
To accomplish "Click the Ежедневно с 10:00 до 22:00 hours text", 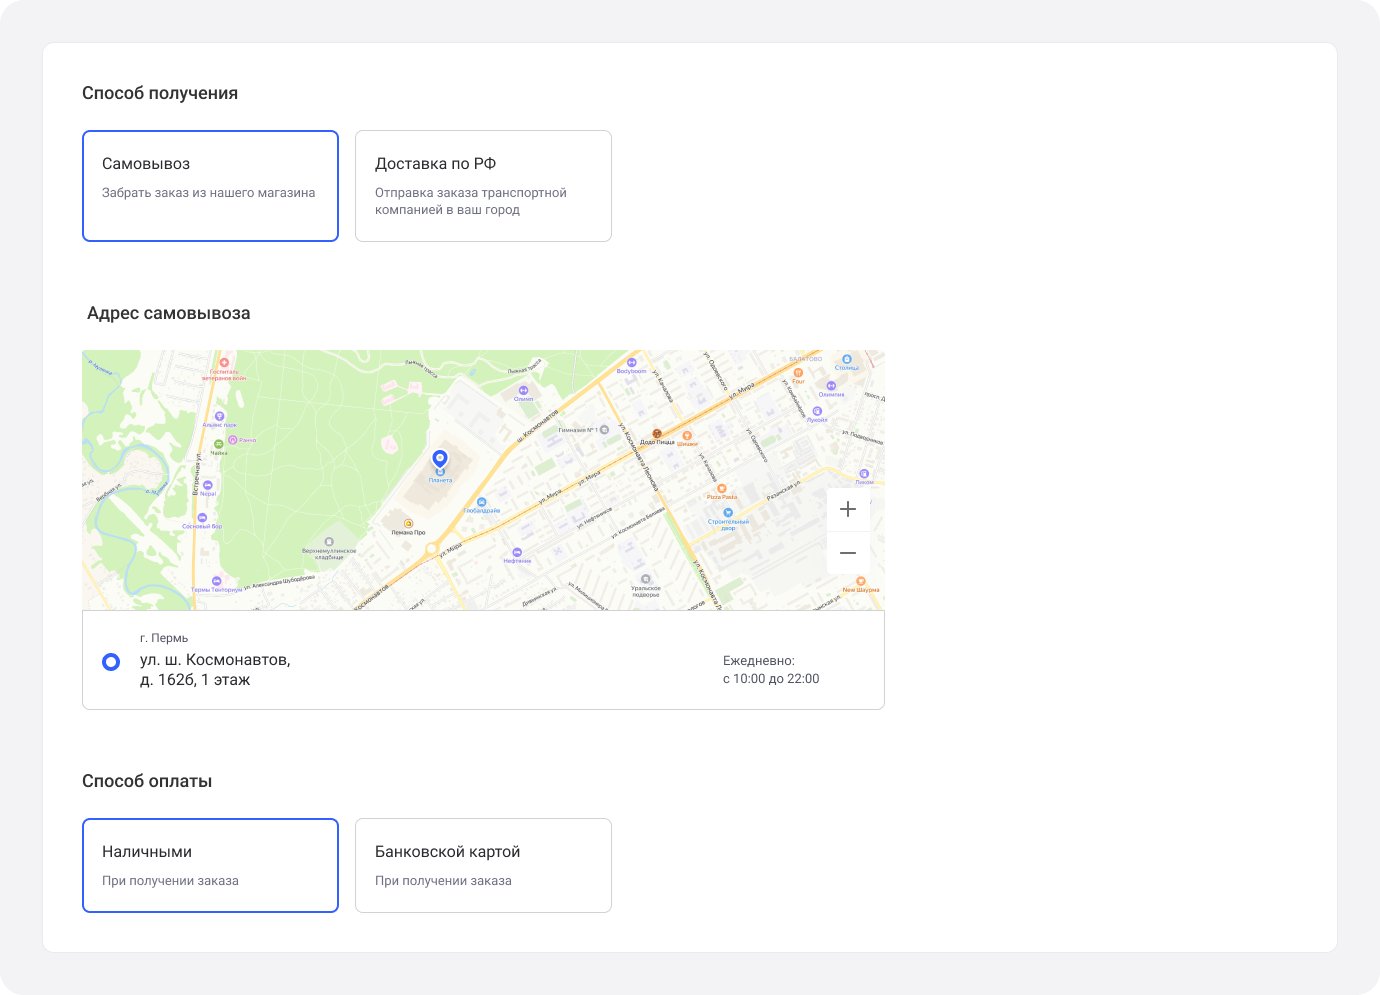I will (770, 670).
